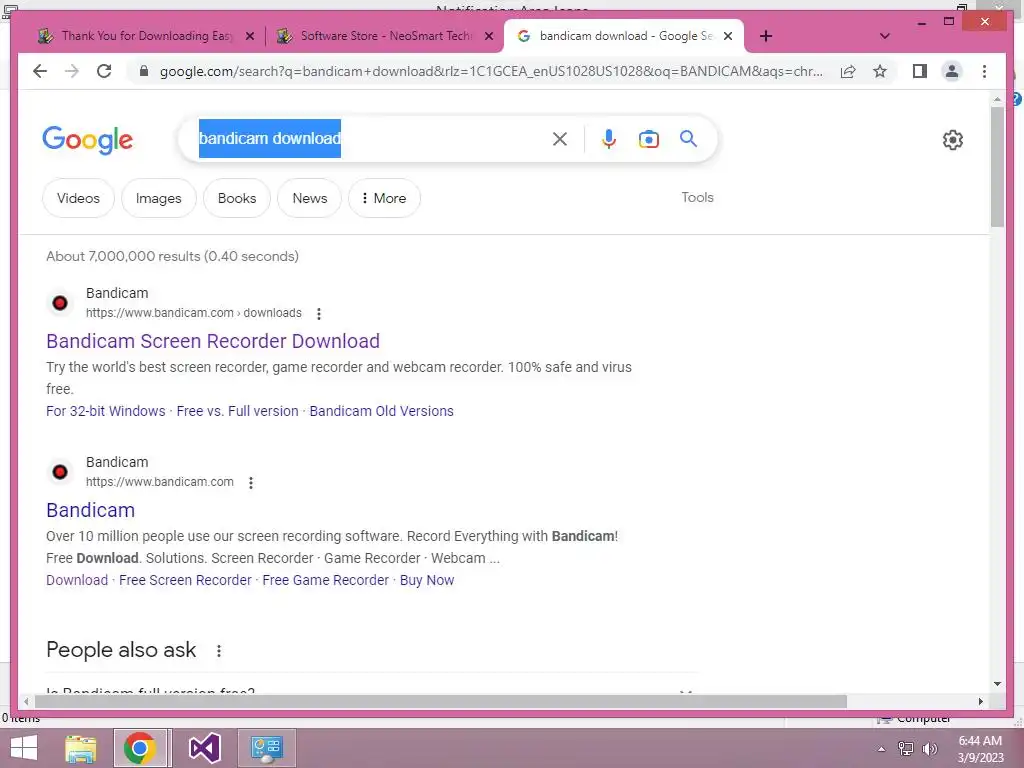Screen dimensions: 1024x768
Task: Submit search with the magnifier icon
Action: point(688,138)
